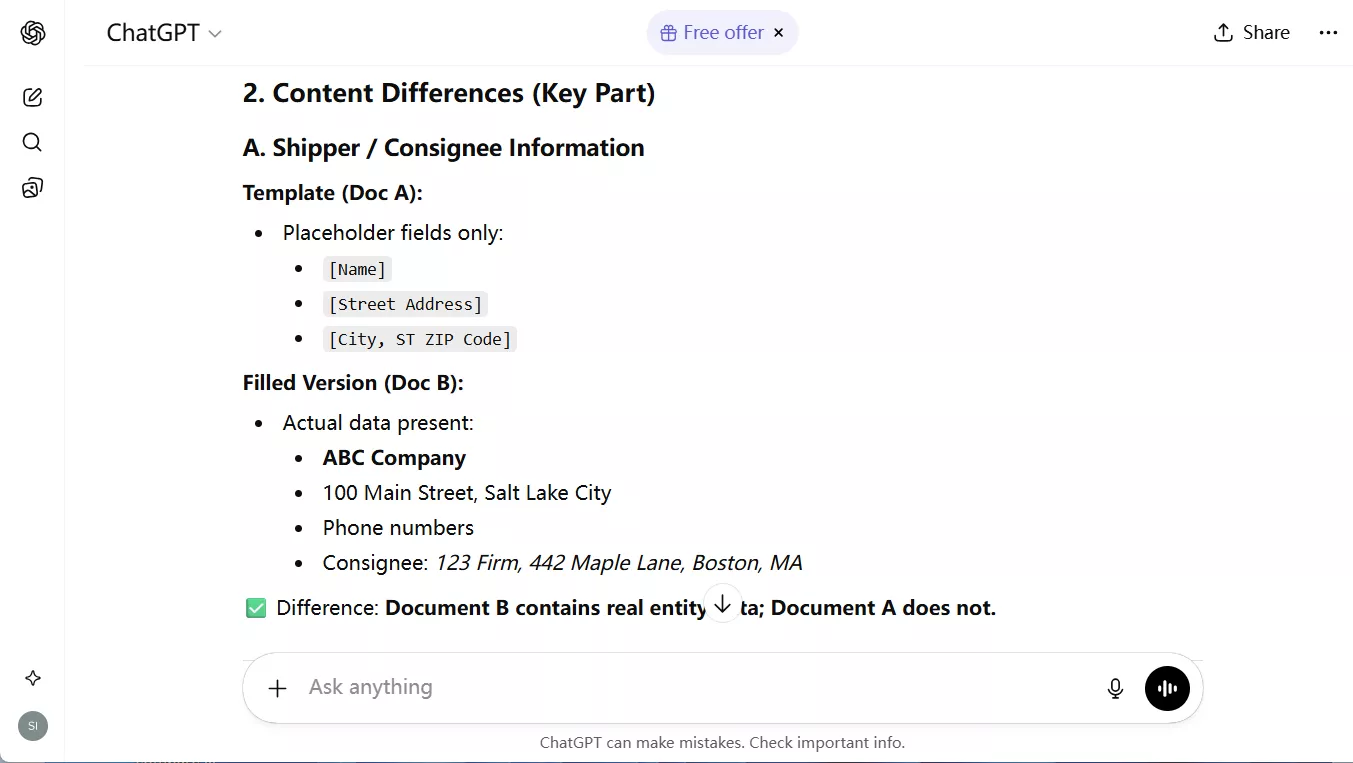This screenshot has height=763, width=1353.
Task: Open the plus attachment icon in the composer
Action: click(x=276, y=688)
